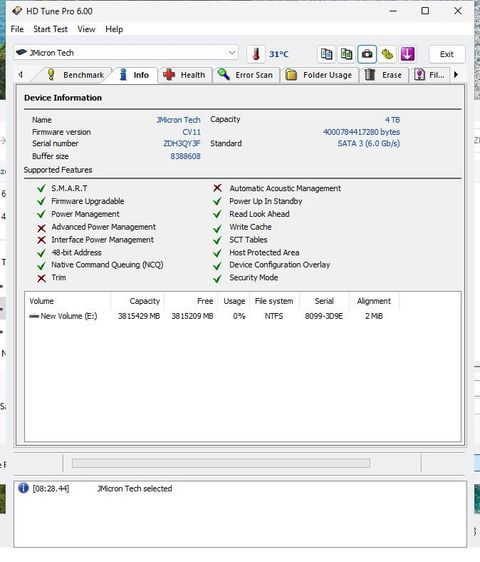
Task: Click the yellow options gears icon
Action: point(387,54)
